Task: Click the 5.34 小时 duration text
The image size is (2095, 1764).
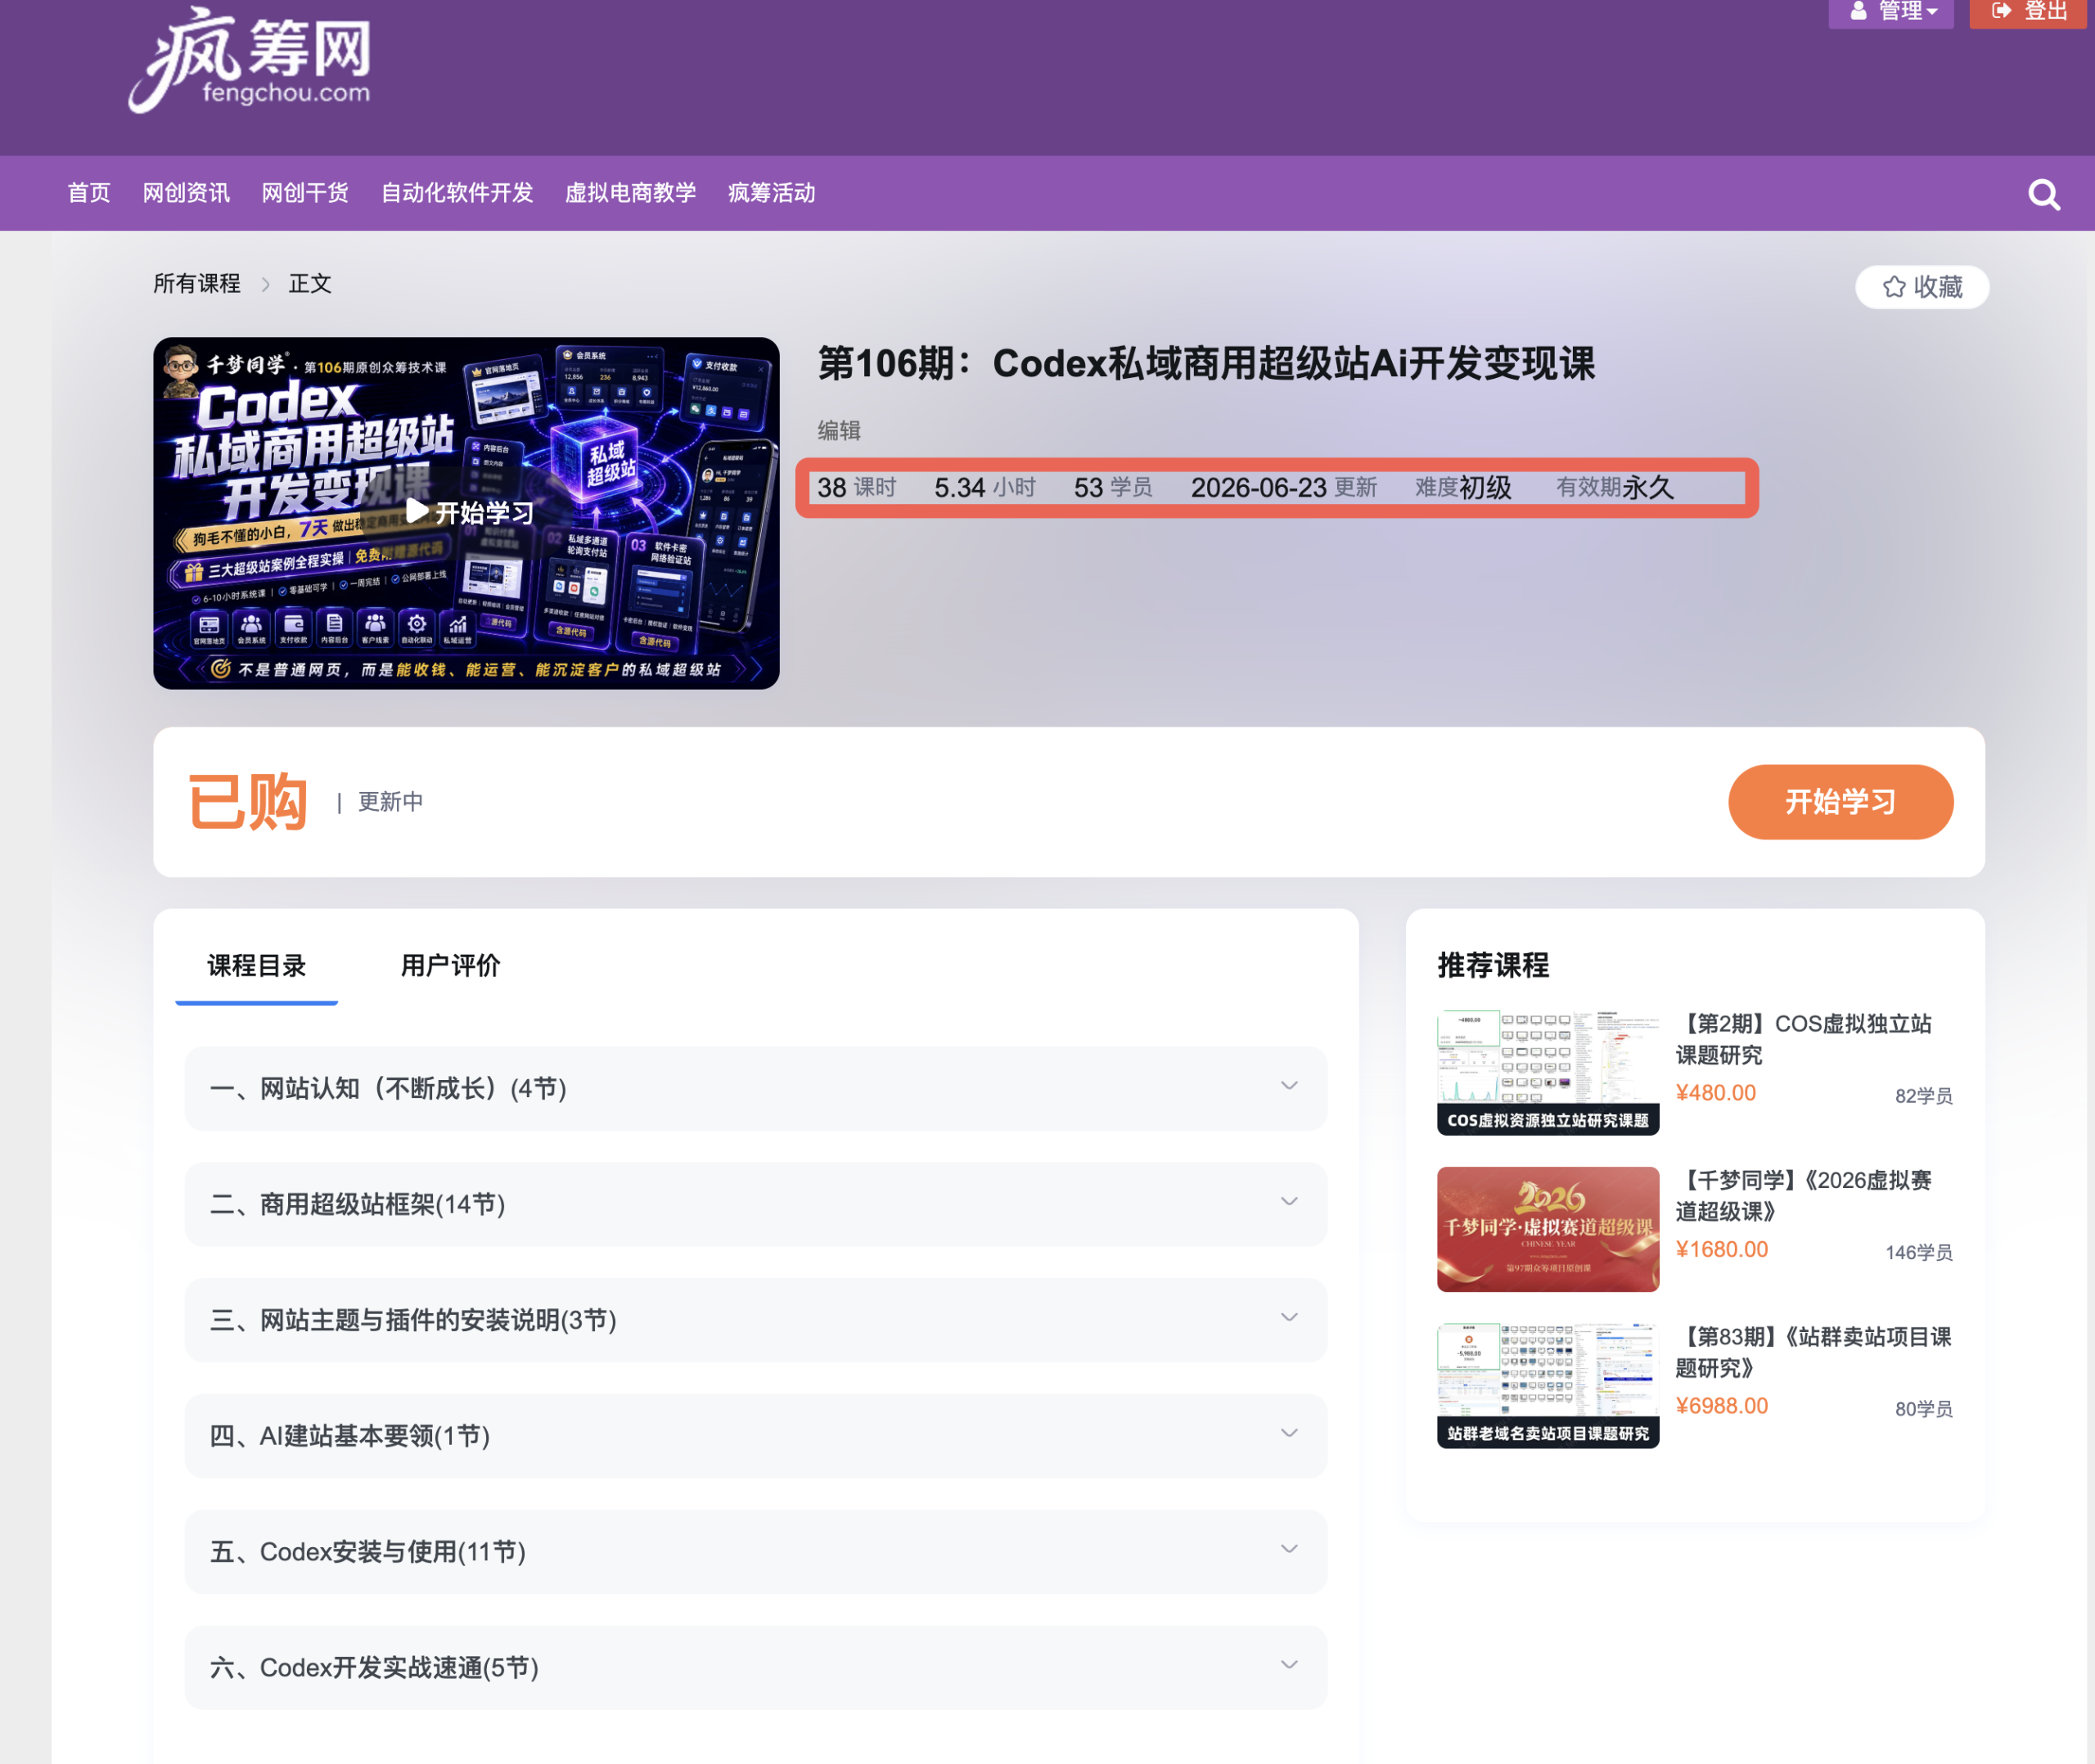Action: [984, 488]
